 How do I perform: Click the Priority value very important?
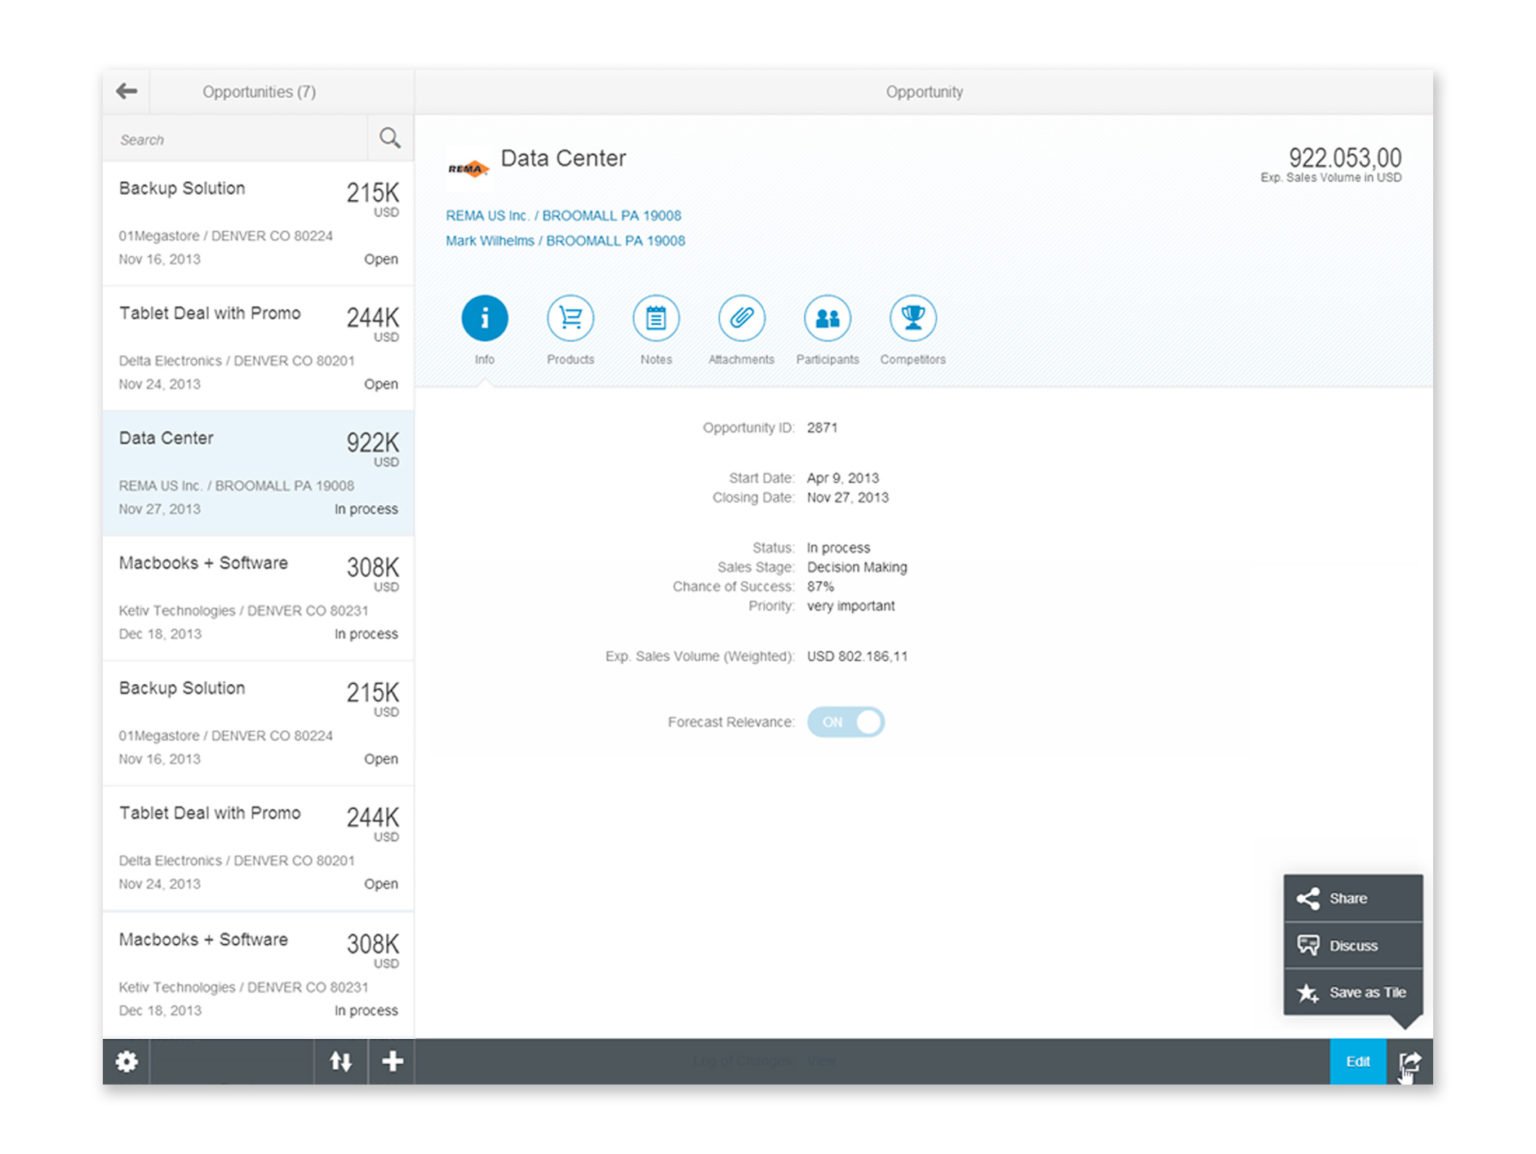(851, 606)
